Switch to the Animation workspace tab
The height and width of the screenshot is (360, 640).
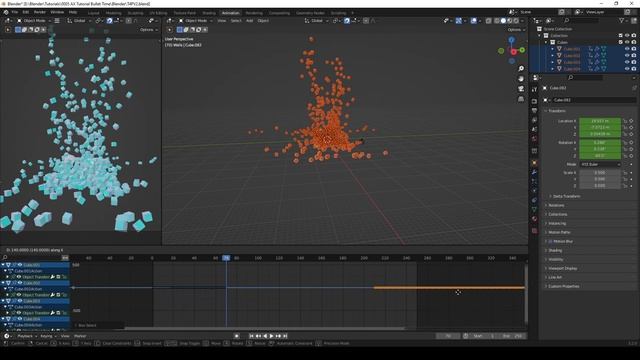pyautogui.click(x=231, y=13)
